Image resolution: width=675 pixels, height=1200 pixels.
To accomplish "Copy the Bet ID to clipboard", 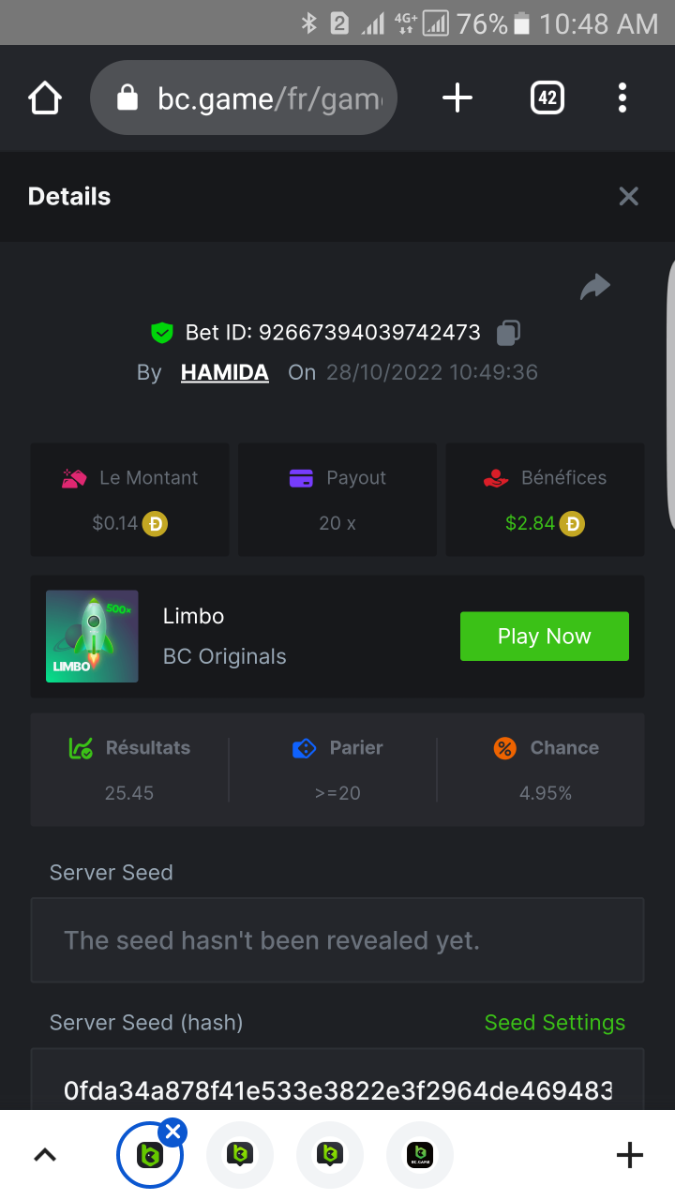I will click(x=508, y=332).
